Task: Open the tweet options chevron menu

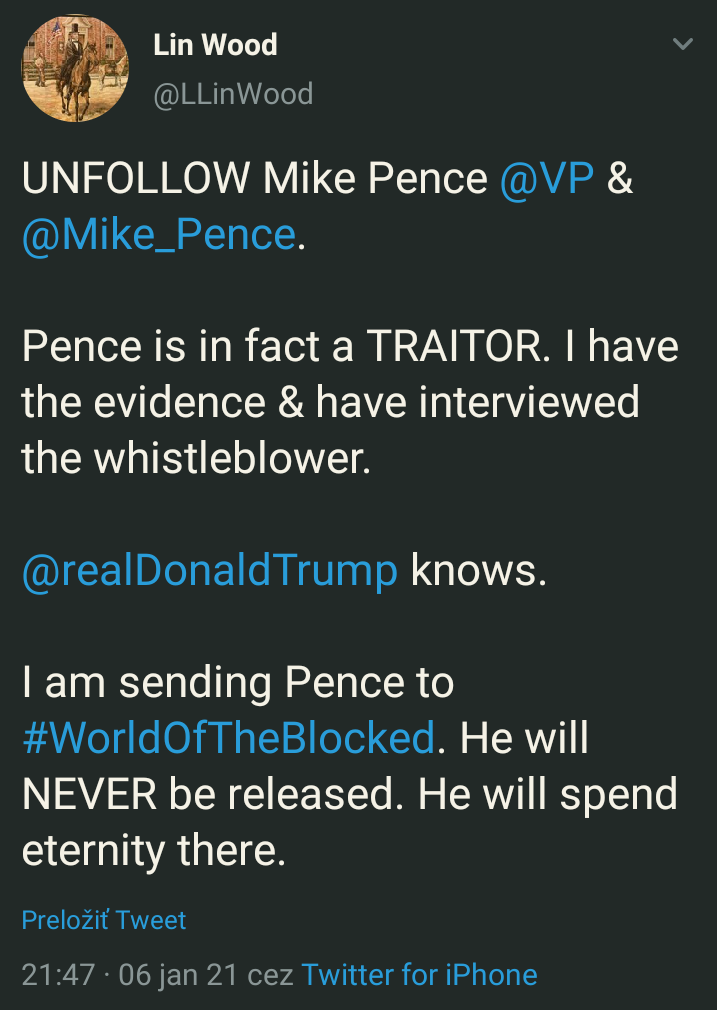Action: [x=683, y=45]
